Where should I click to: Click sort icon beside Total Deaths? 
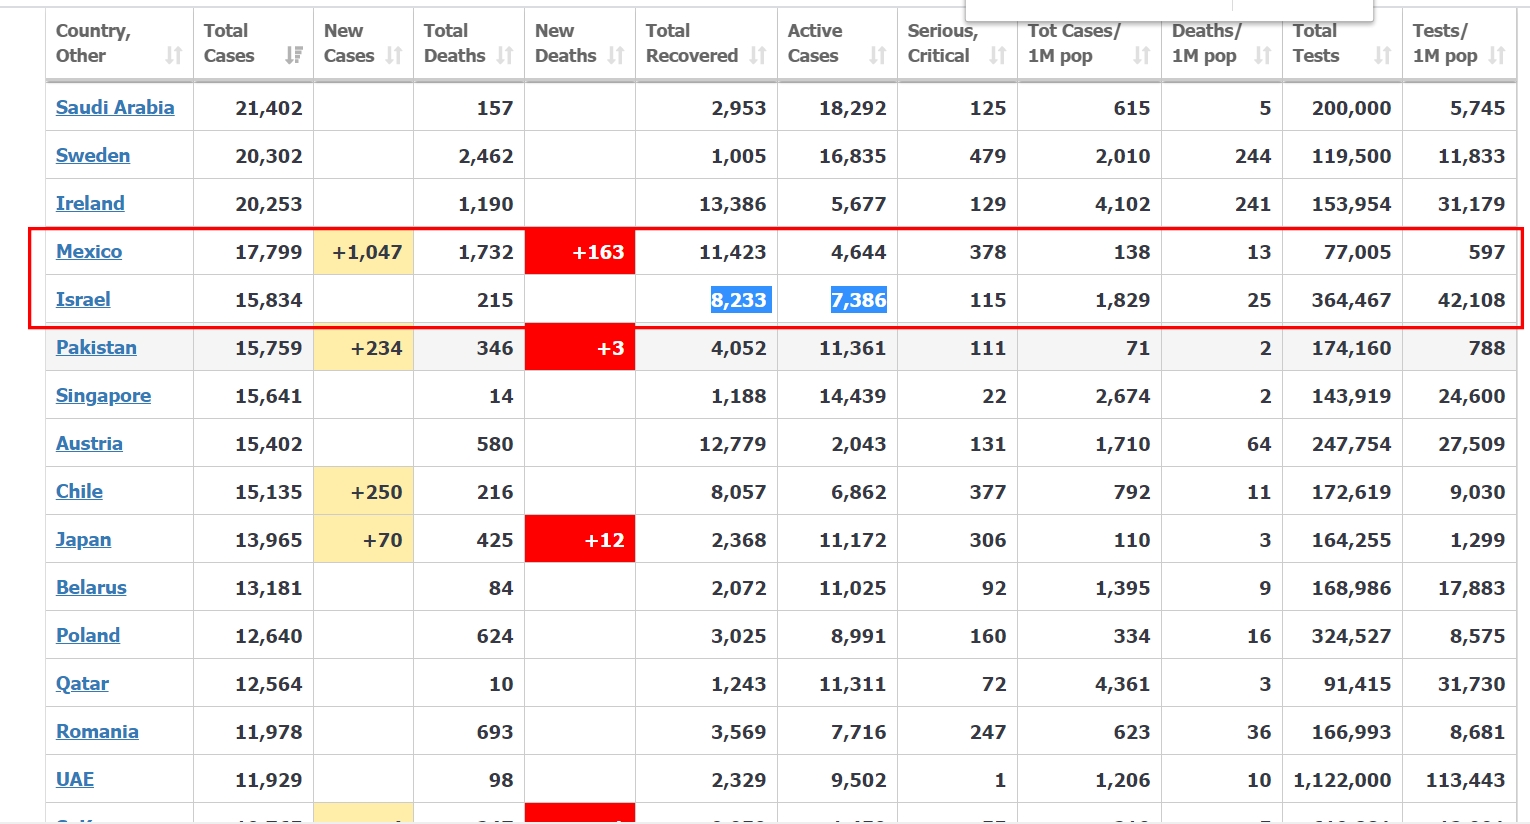505,56
